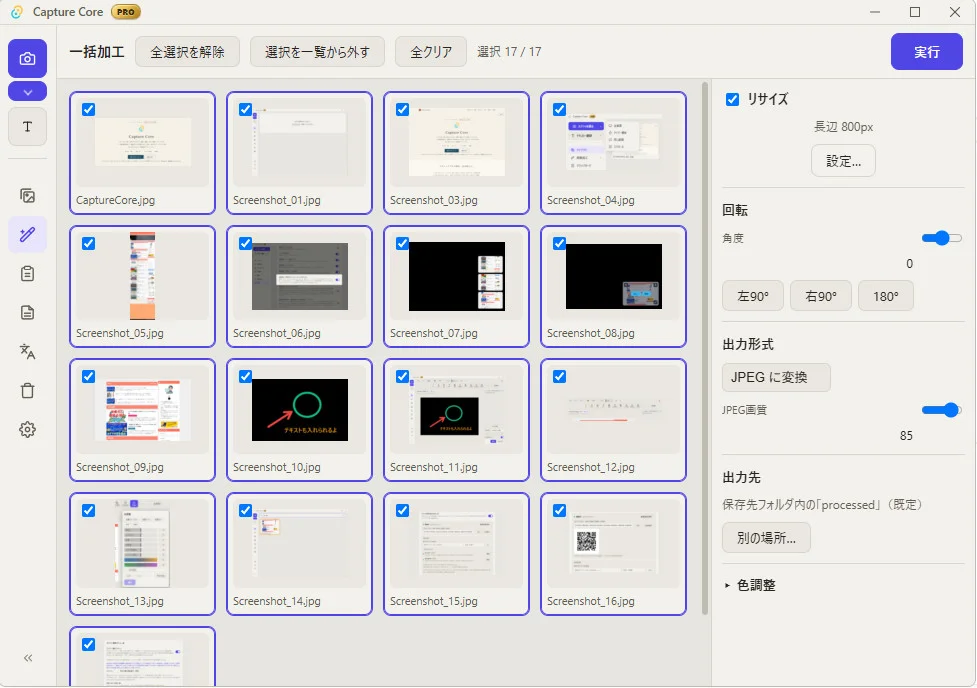Uncheck Screenshot_09.jpg checkbox
The width and height of the screenshot is (977, 688).
point(88,376)
